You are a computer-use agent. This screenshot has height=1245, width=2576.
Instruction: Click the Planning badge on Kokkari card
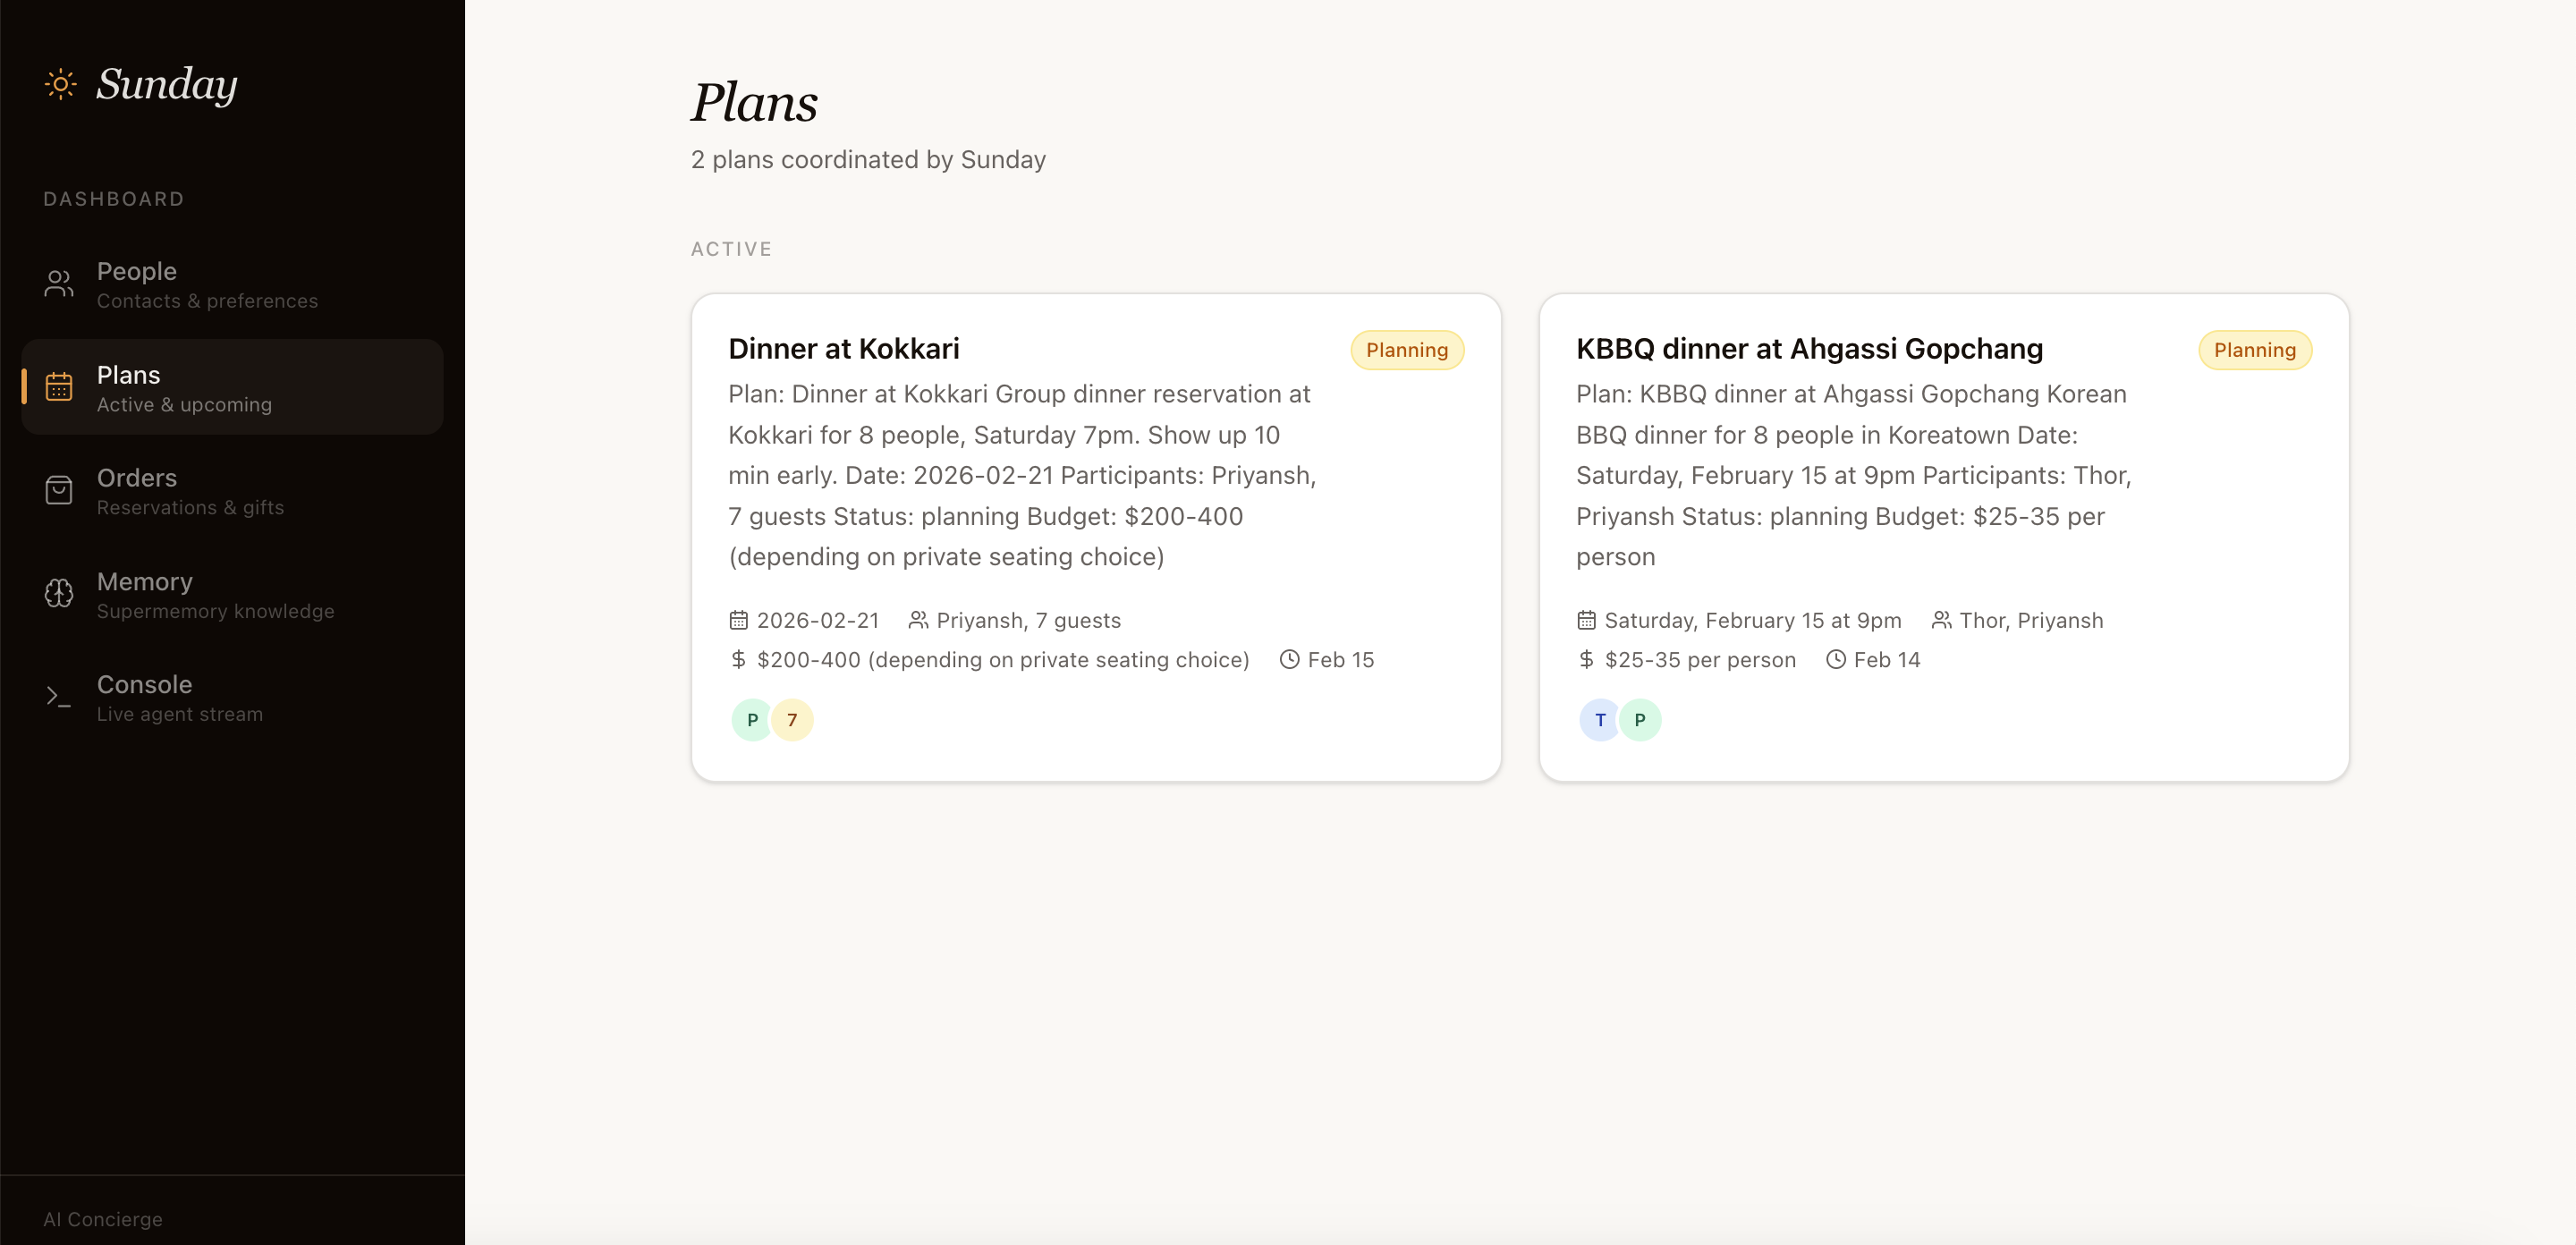coord(1406,350)
